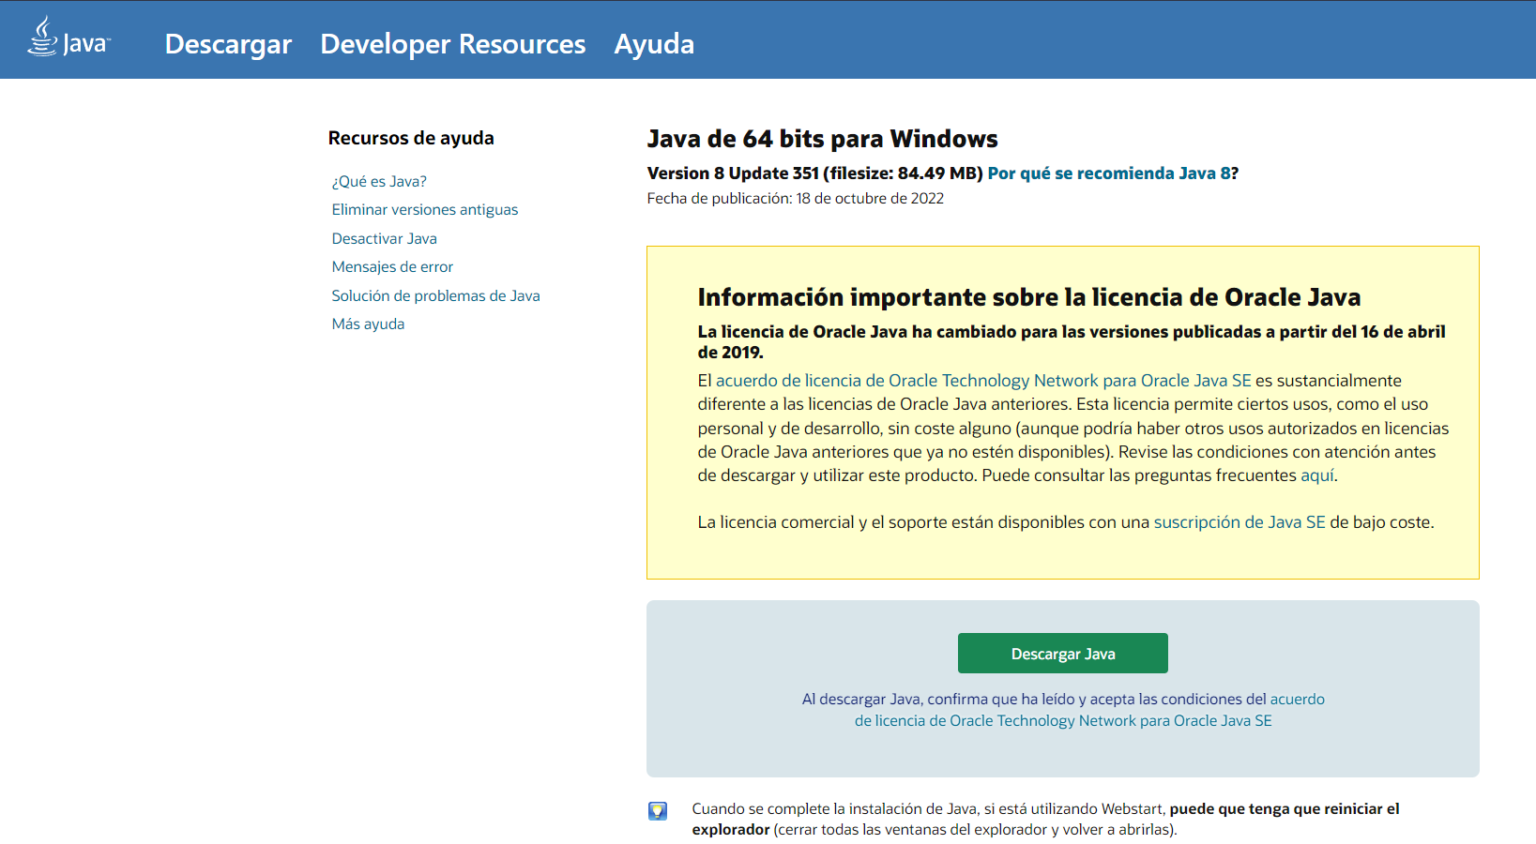Click the Java de 64 bits para Windows title
This screenshot has height=844, width=1536.
coord(822,138)
